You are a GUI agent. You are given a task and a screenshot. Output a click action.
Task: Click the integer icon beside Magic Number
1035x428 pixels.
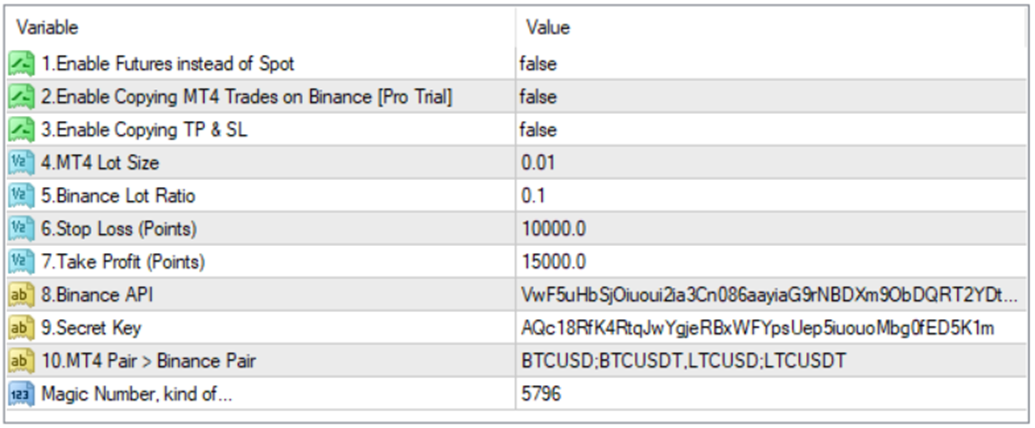click(21, 394)
